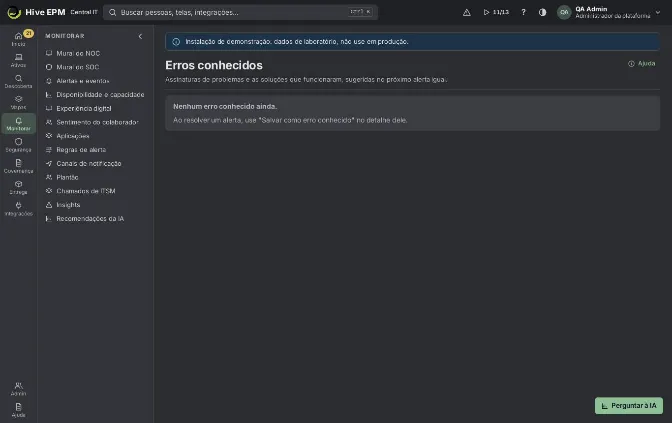This screenshot has width=672, height=423.
Task: Click the Erros conhecidos page heading
Action: (214, 65)
